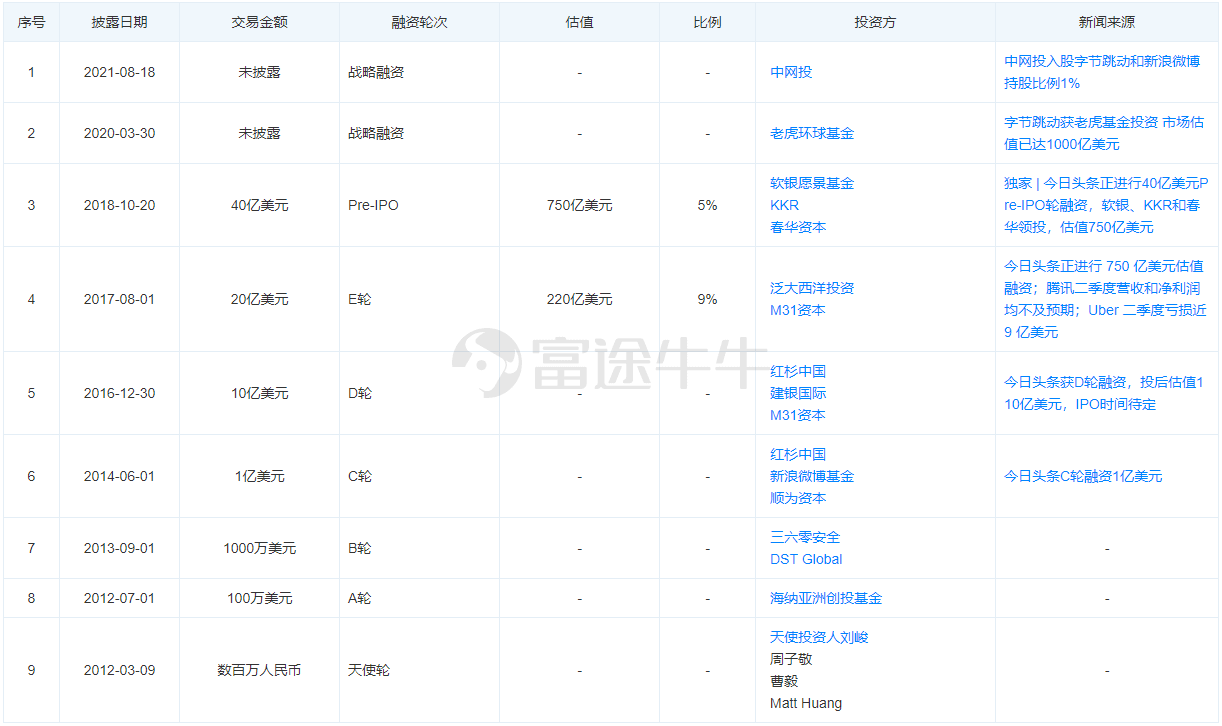Click investor name 周子敬
1222x726 pixels.
[791, 659]
